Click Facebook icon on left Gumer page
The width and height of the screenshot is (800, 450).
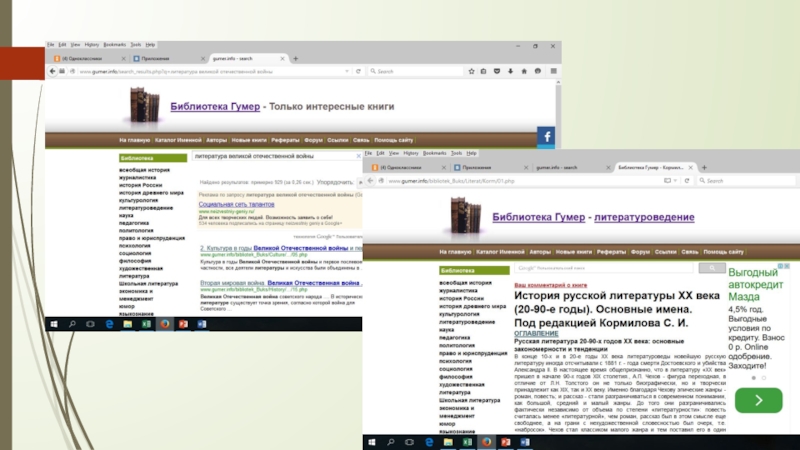pyautogui.click(x=546, y=137)
